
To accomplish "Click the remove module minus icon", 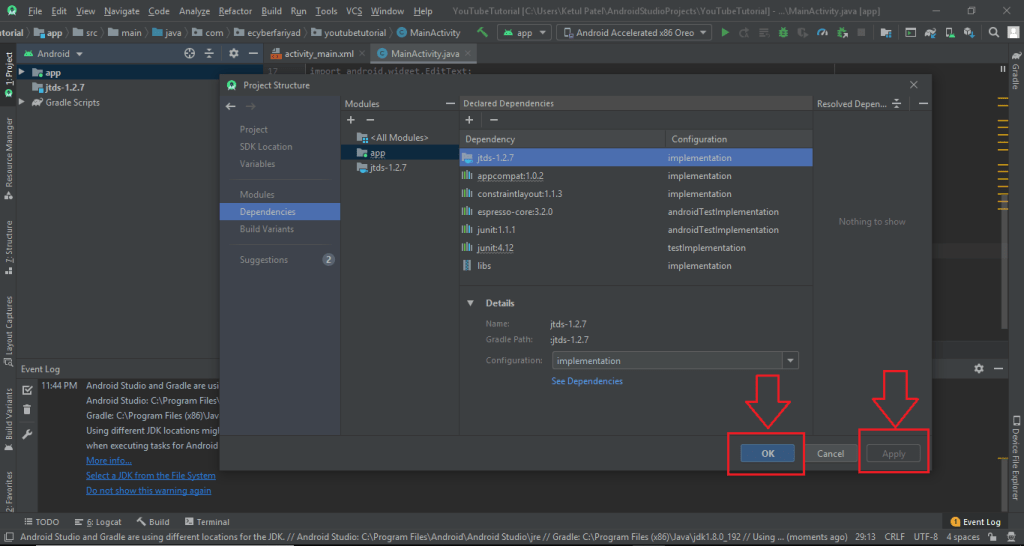I will (370, 120).
